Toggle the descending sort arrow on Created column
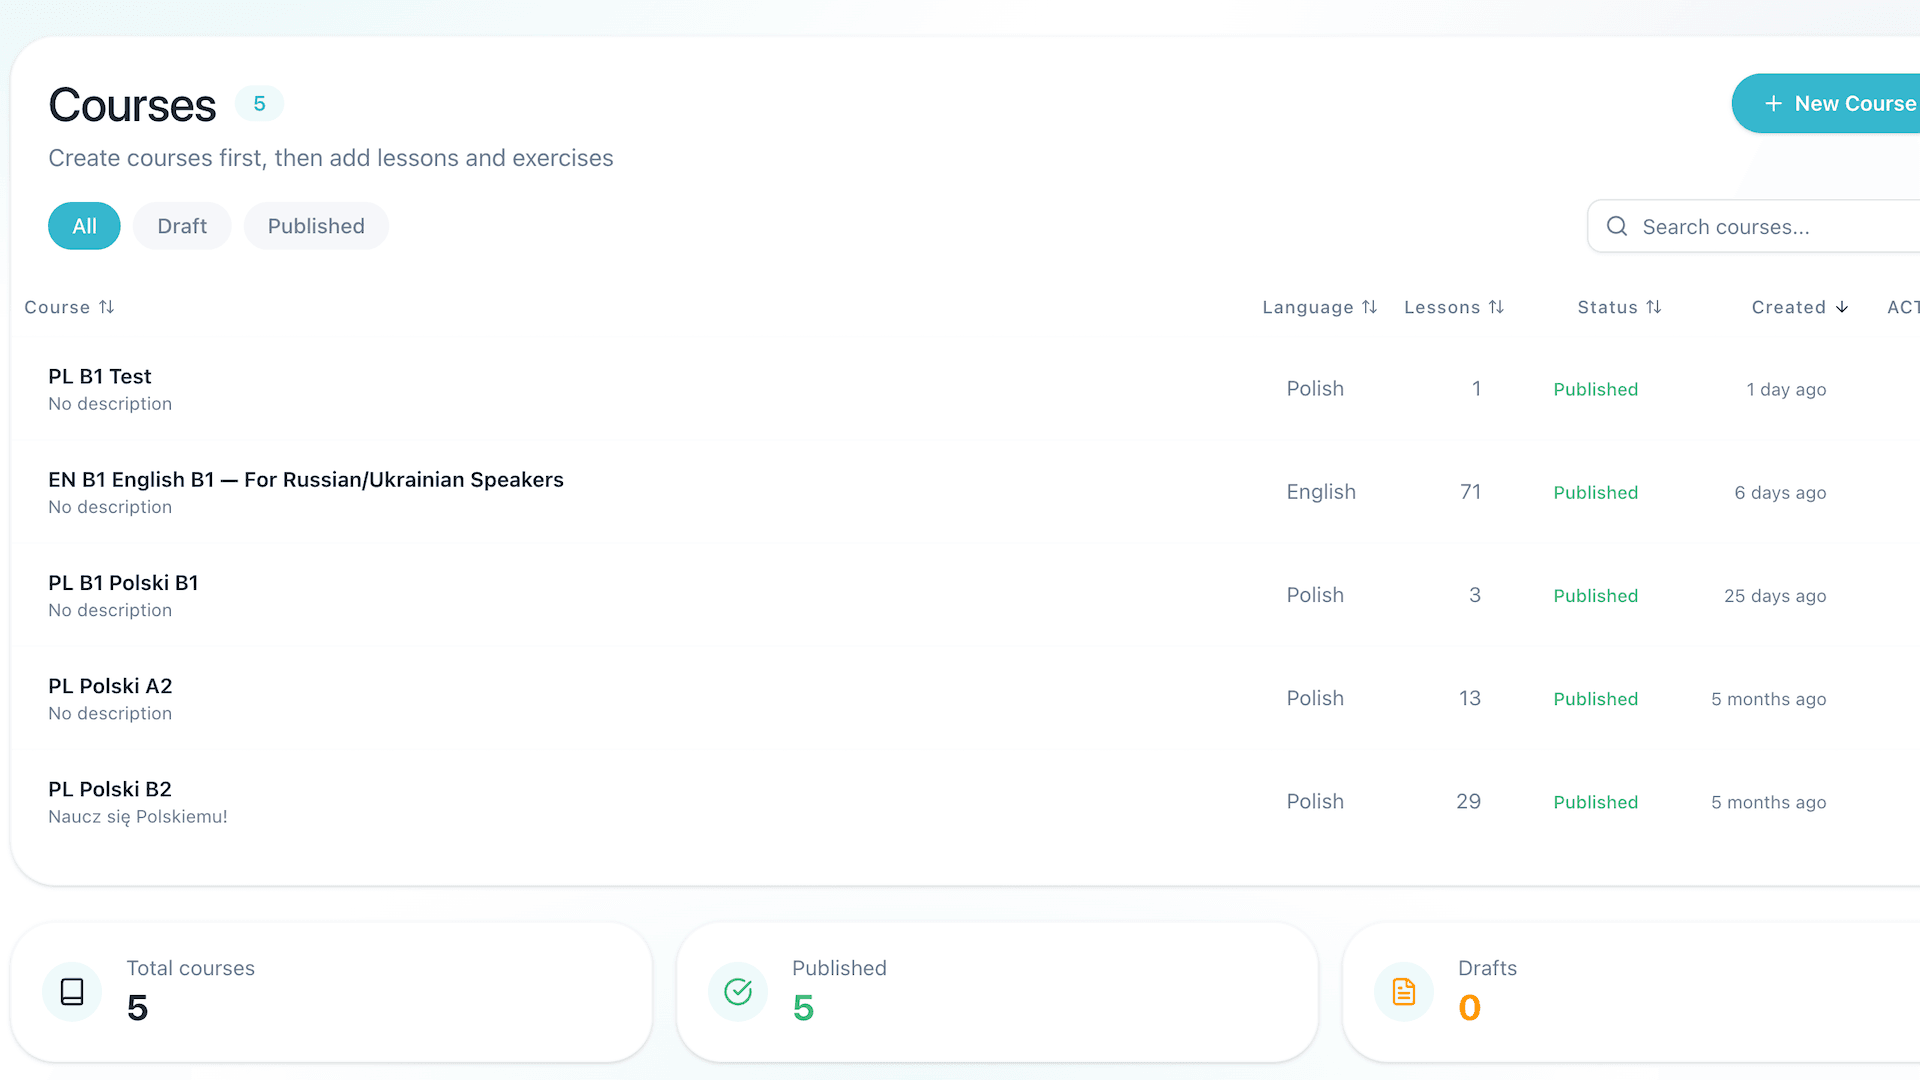This screenshot has width=1920, height=1080. coord(1842,307)
